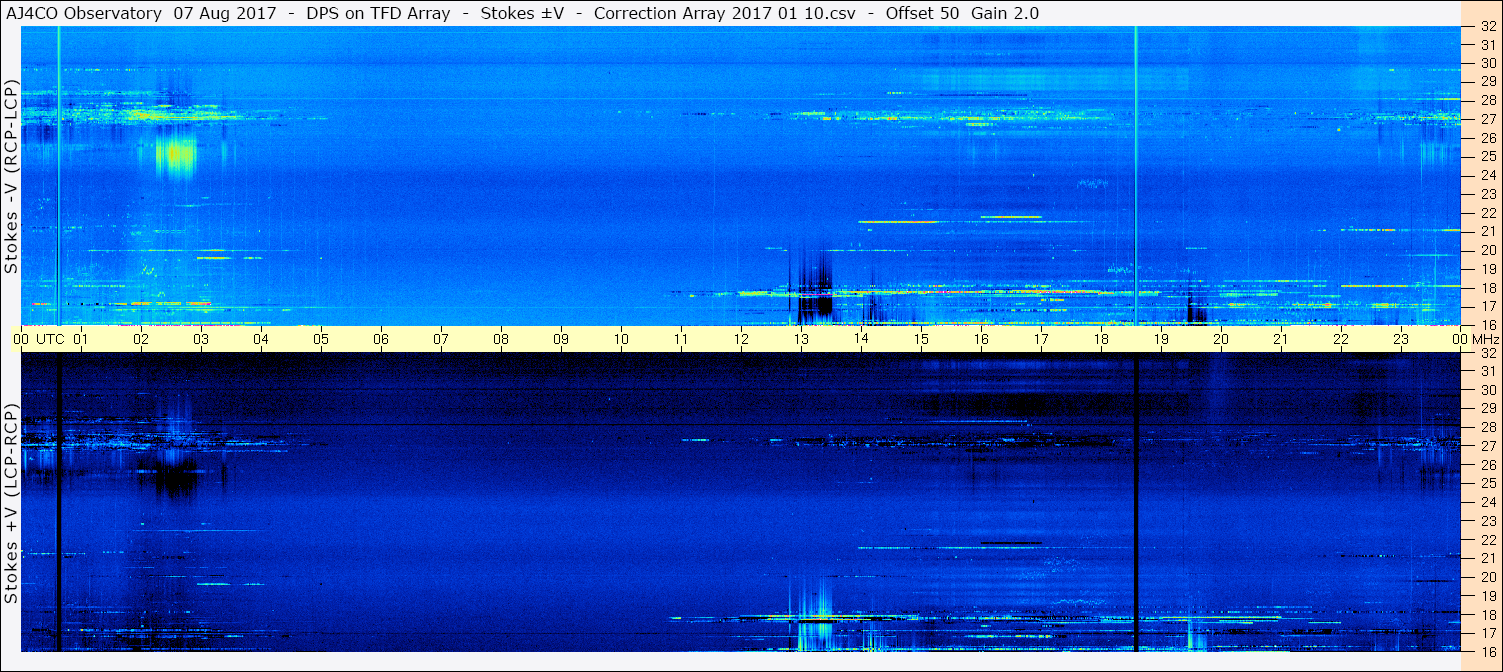This screenshot has height=672, width=1503.
Task: Select the 20 hour mark on UTC time axis
Action: [x=1221, y=339]
